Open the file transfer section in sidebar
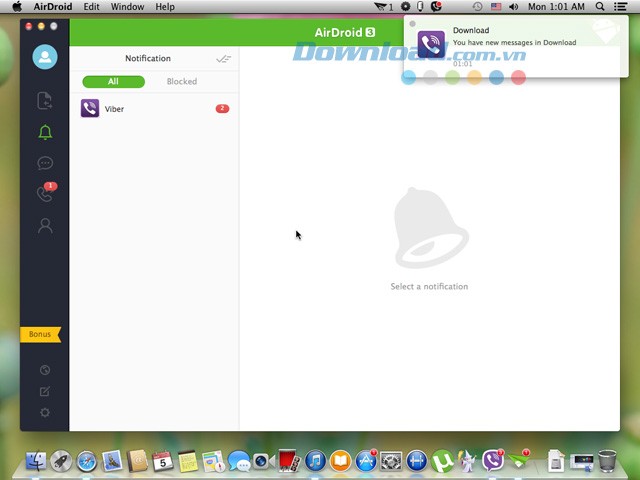 tap(44, 100)
